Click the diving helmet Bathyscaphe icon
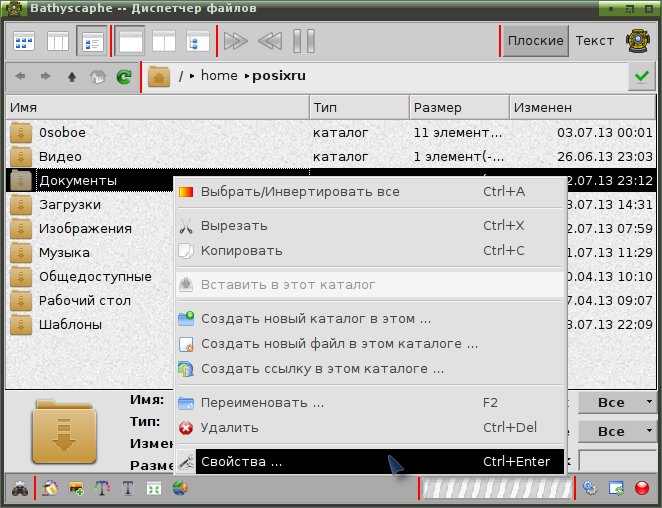This screenshot has height=508, width=662. coord(638,41)
